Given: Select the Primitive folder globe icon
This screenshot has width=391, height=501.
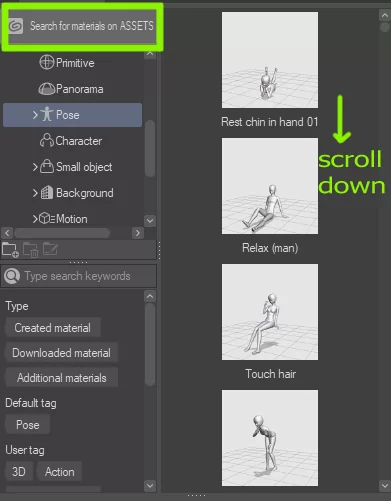Looking at the screenshot, I should (46, 62).
